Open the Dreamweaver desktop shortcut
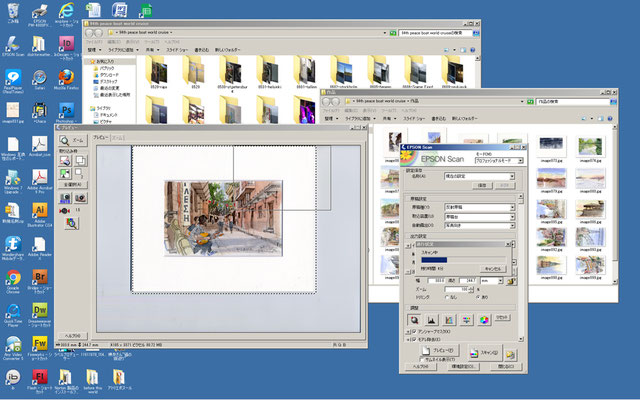The height and width of the screenshot is (400, 640). point(40,315)
